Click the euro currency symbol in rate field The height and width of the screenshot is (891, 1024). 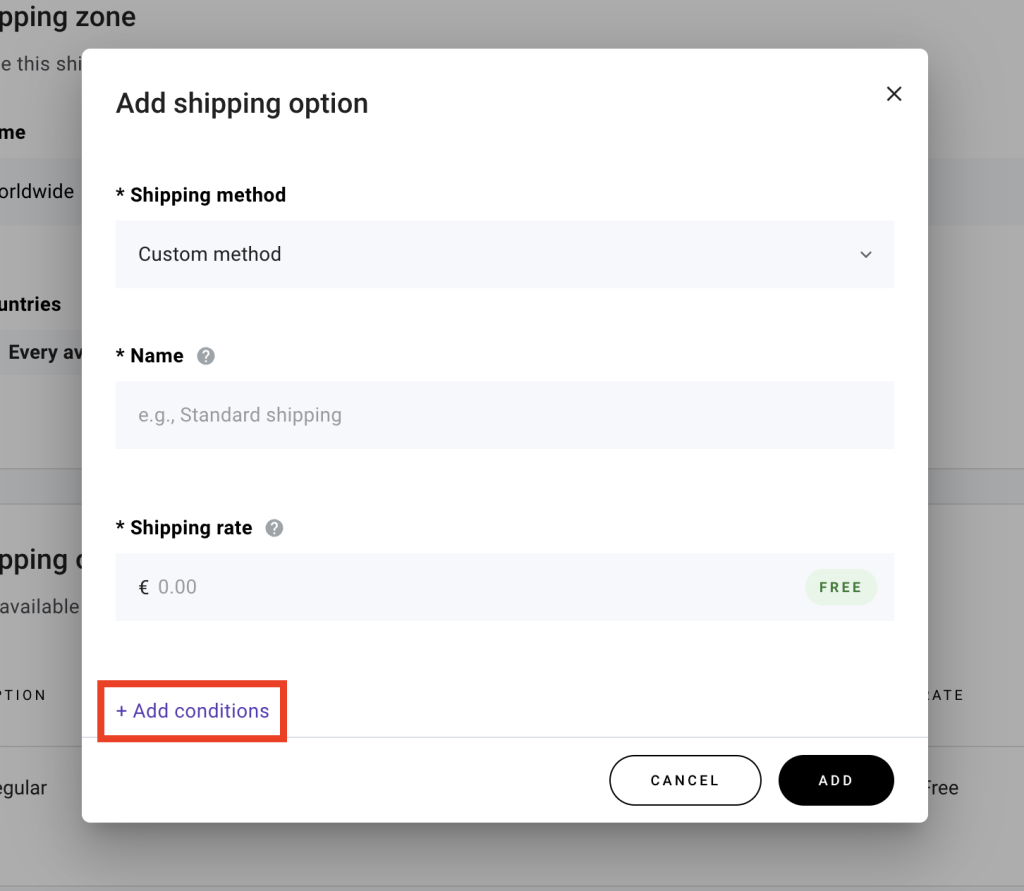(x=143, y=587)
